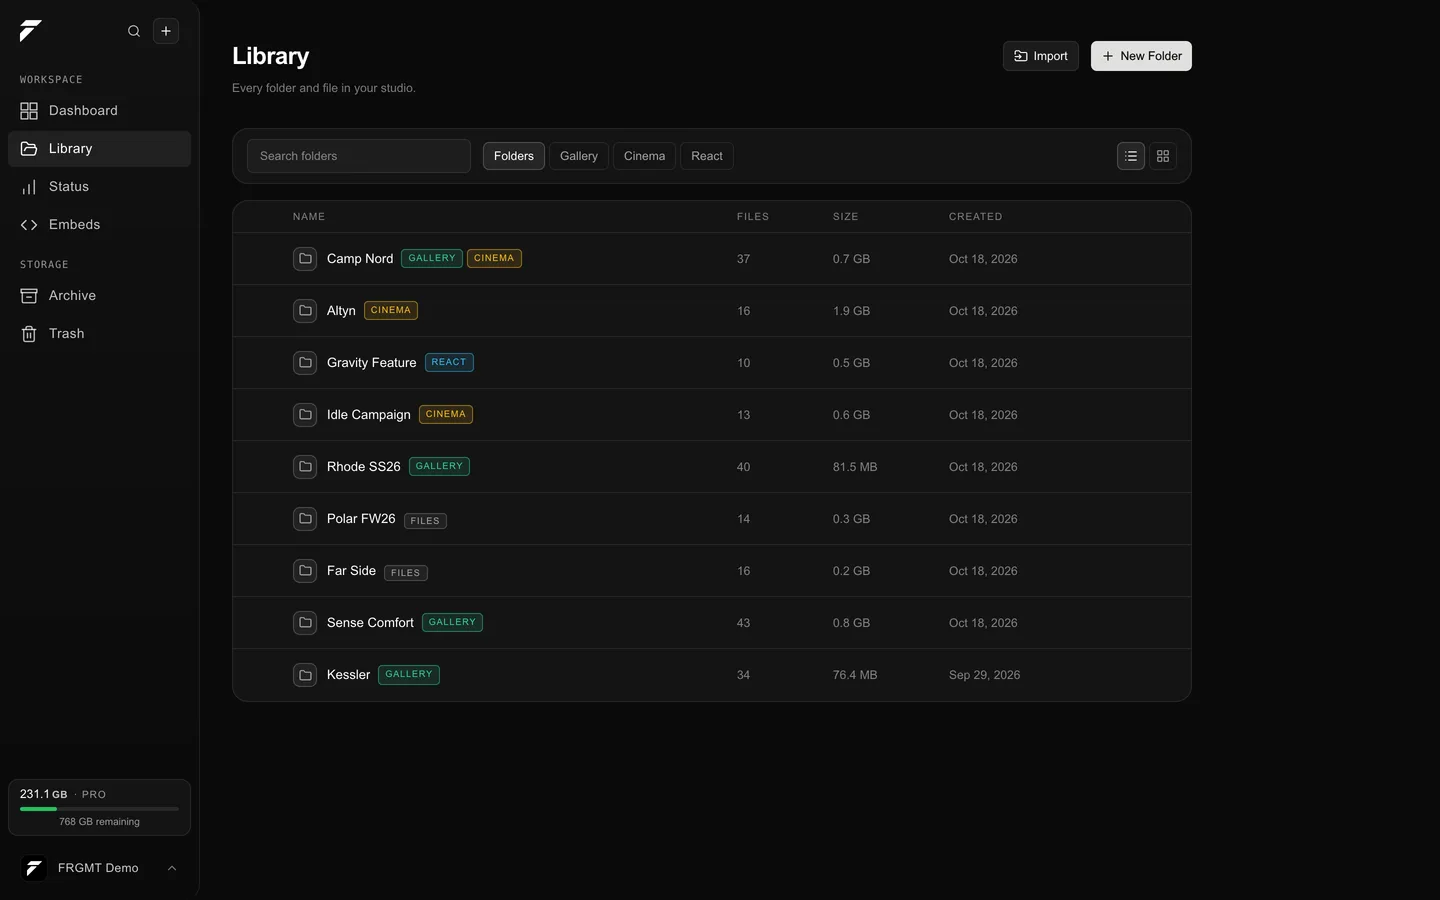Click the FILES tag on Far Side

[406, 573]
